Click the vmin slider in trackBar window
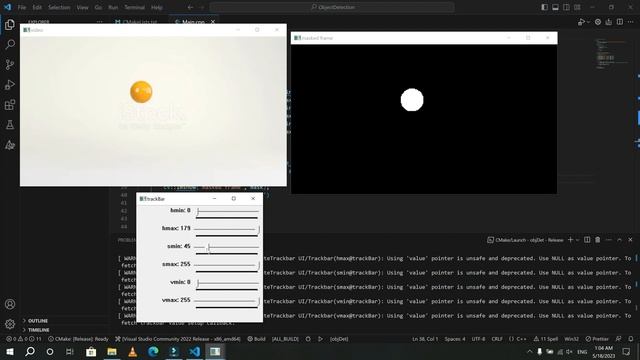The height and width of the screenshot is (360, 640). point(227,283)
